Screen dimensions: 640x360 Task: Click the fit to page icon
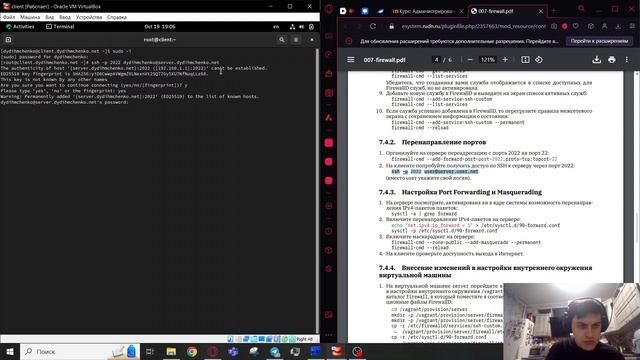tap(525, 60)
